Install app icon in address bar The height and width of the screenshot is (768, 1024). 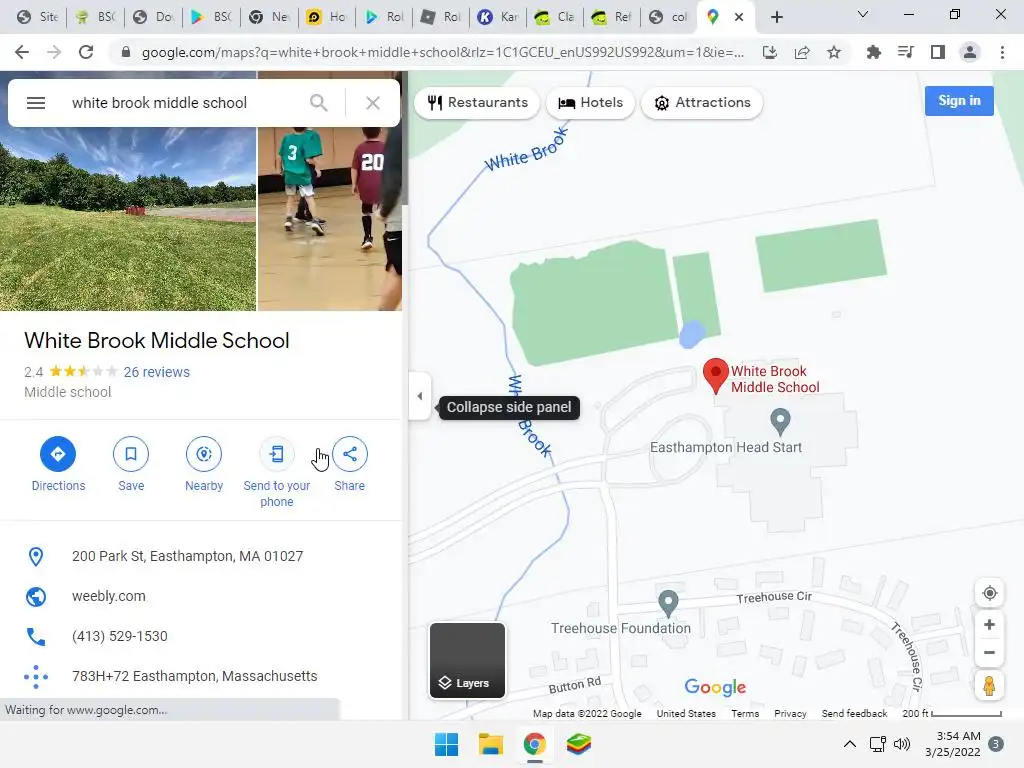pos(770,52)
